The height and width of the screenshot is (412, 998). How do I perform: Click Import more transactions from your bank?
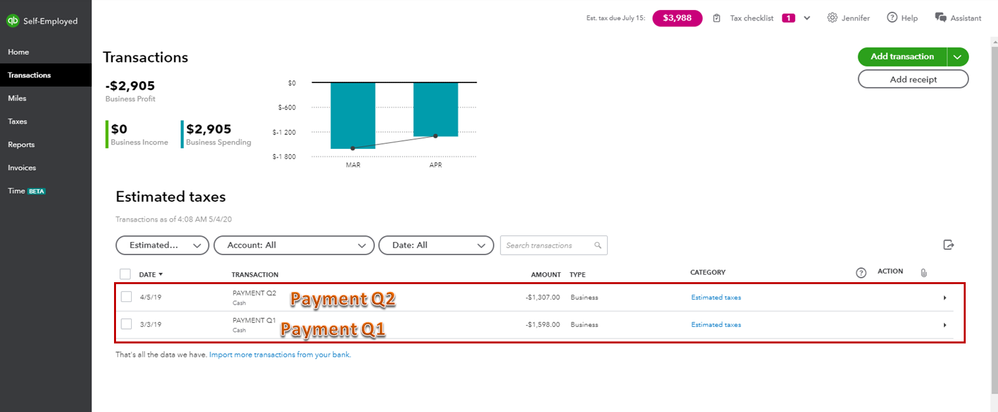click(x=280, y=355)
